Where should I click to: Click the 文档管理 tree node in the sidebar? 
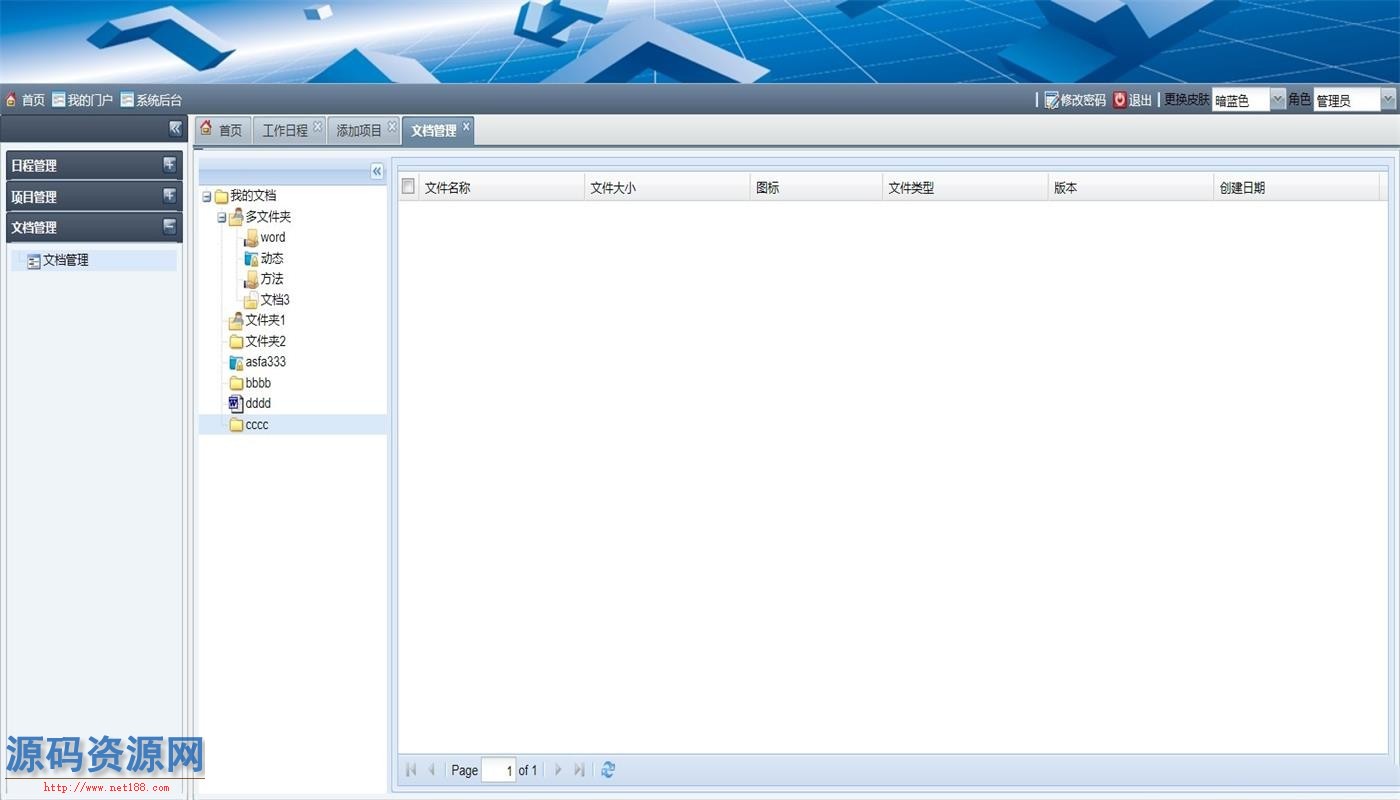tap(65, 260)
